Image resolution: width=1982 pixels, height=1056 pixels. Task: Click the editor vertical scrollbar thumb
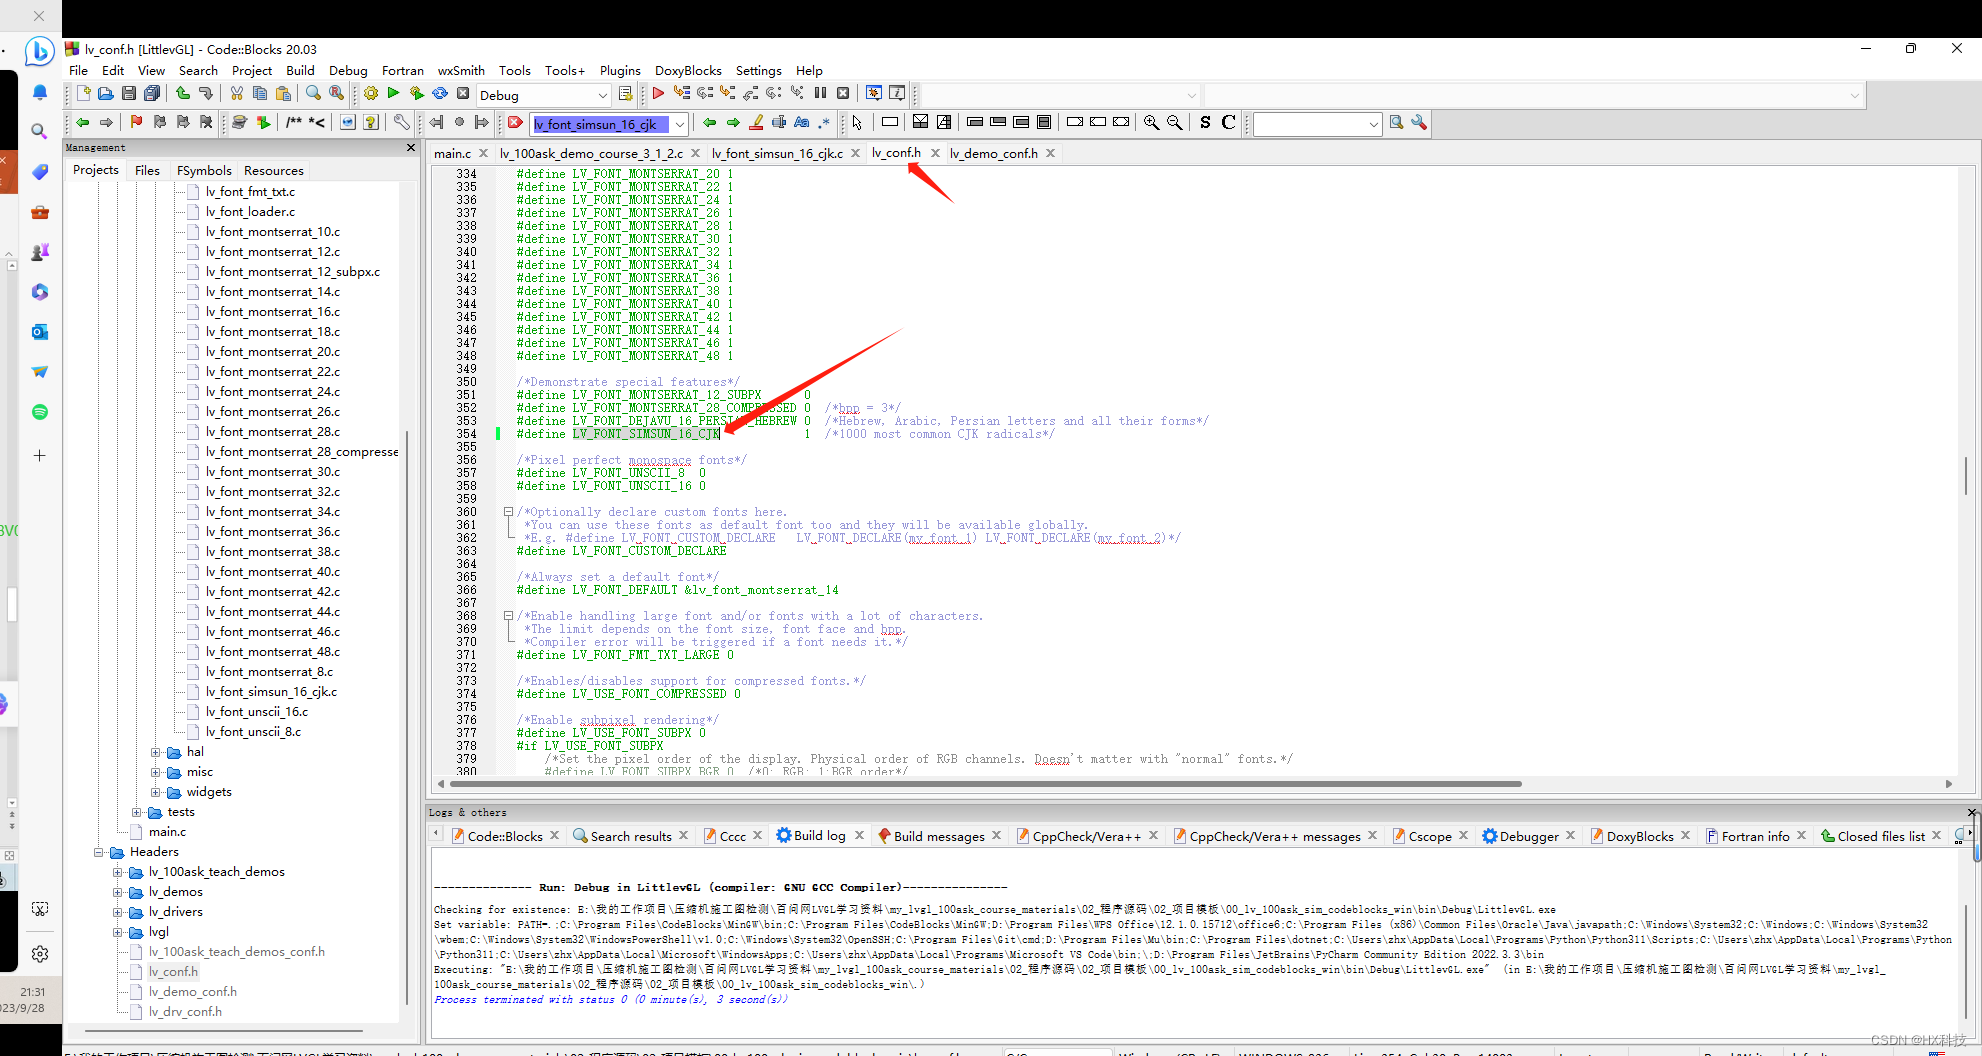[x=1965, y=475]
